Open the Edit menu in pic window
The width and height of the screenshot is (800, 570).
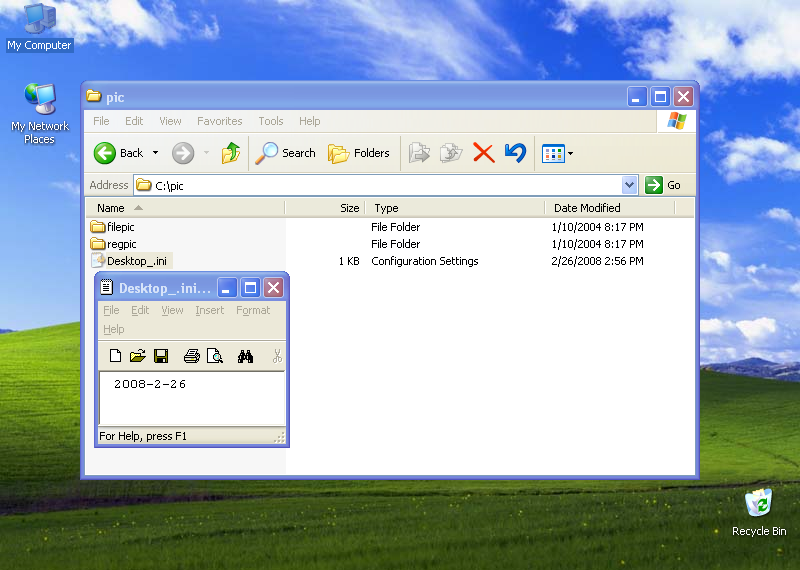click(x=134, y=121)
